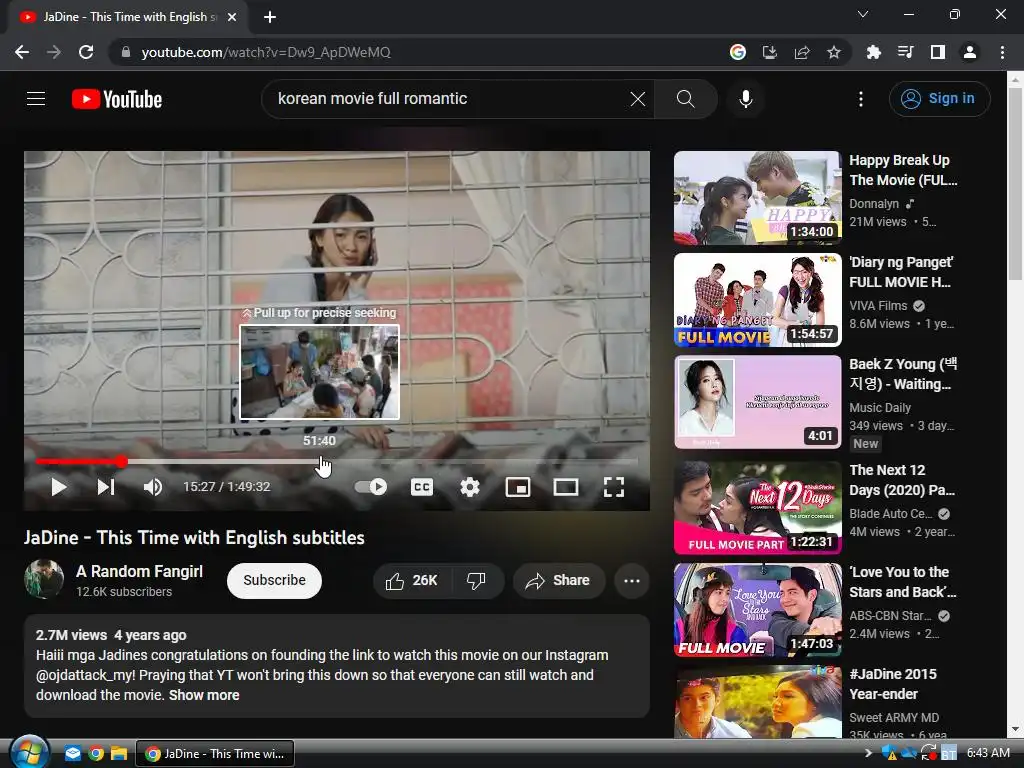Open 'Diary ng Panget' FULL MOVIE title
The image size is (1024, 768).
click(x=901, y=272)
